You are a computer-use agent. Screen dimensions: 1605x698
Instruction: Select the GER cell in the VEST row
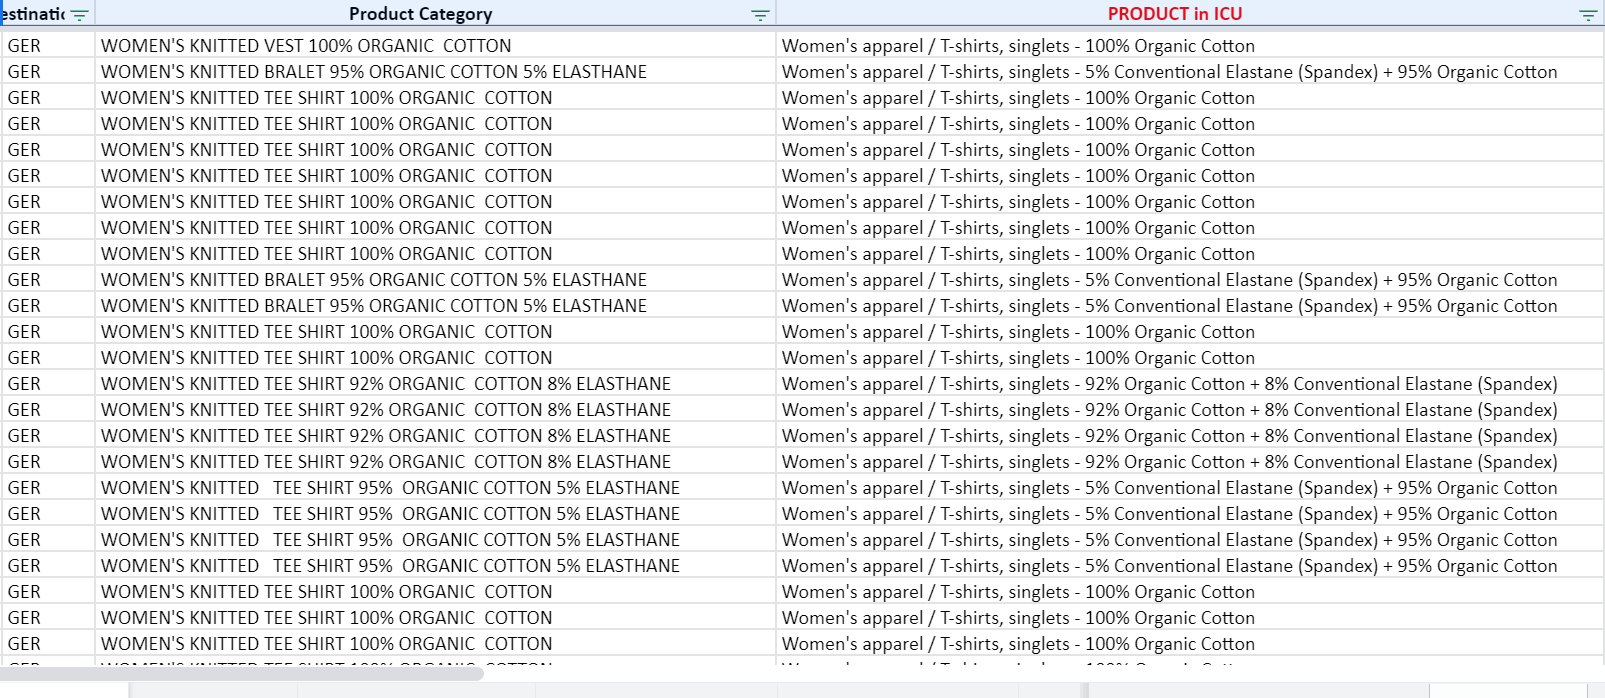(25, 46)
